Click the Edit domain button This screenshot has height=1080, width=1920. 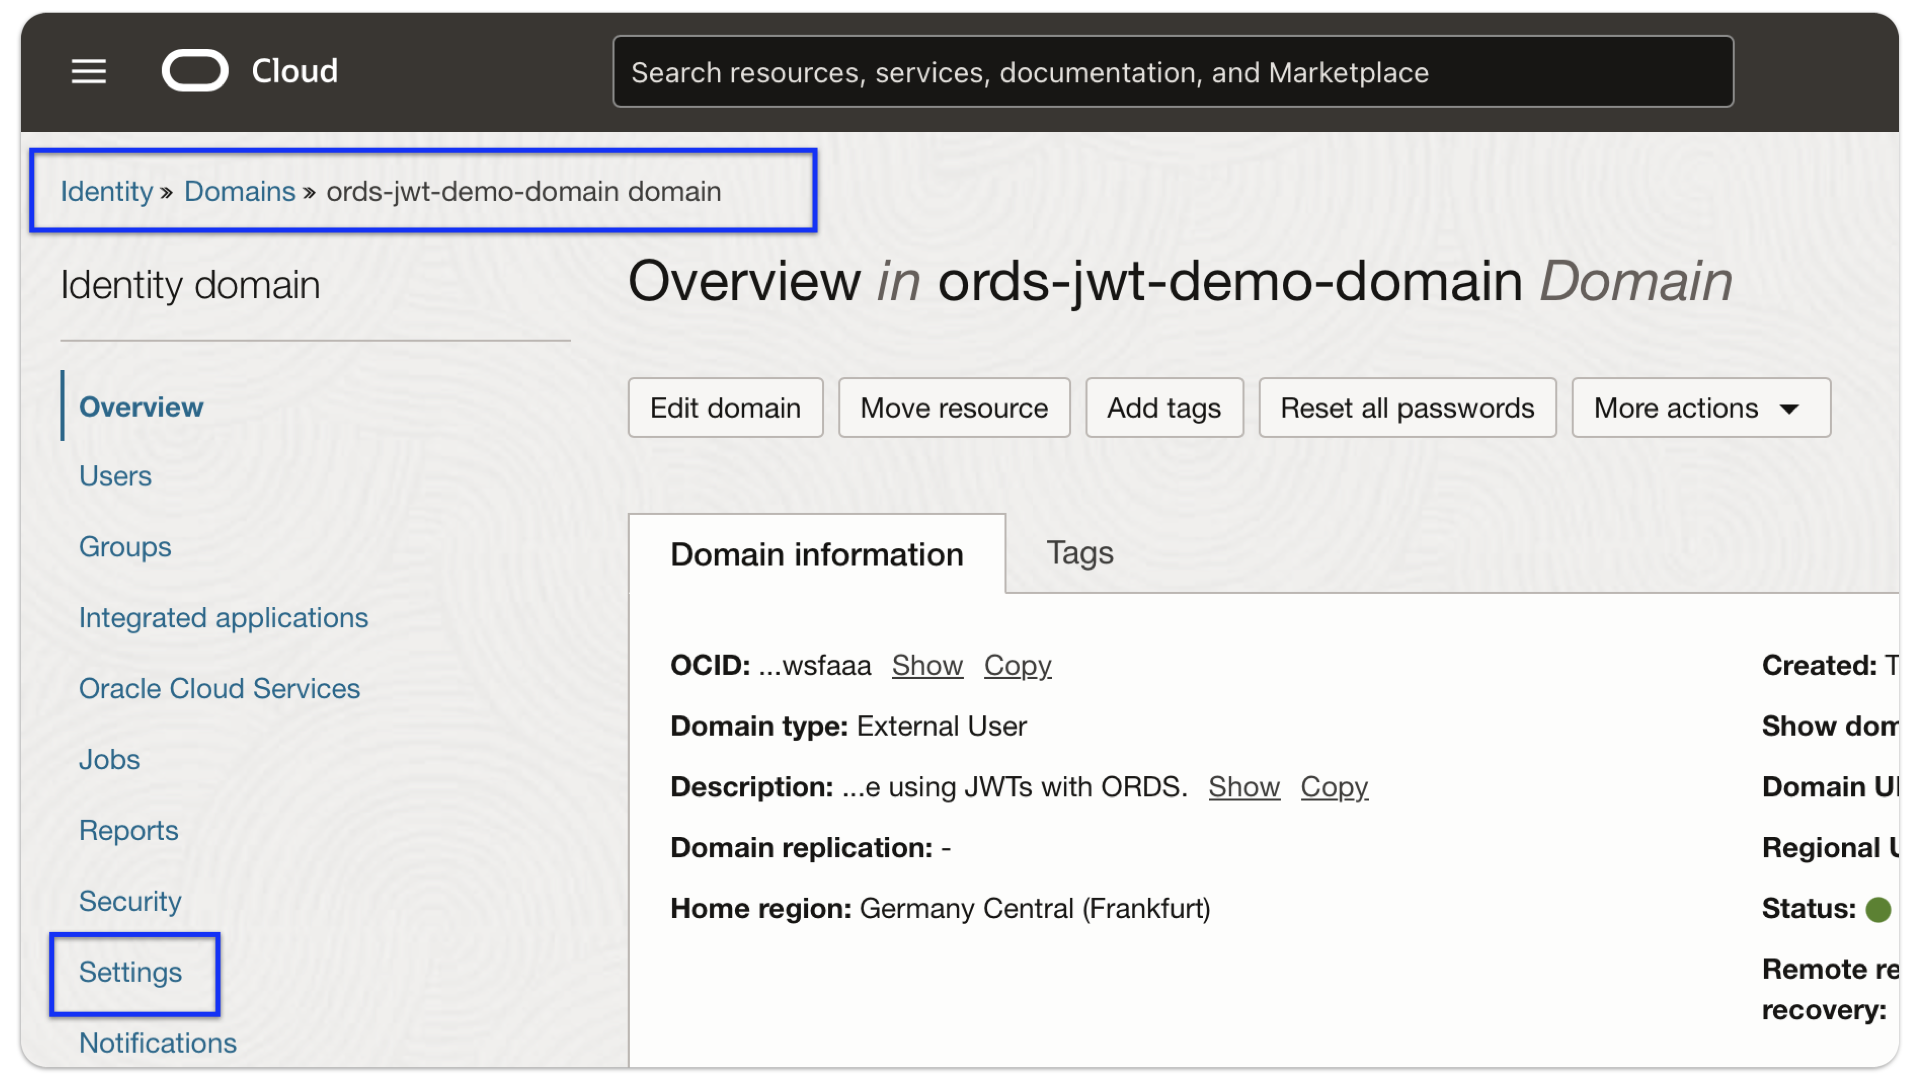[x=724, y=407]
